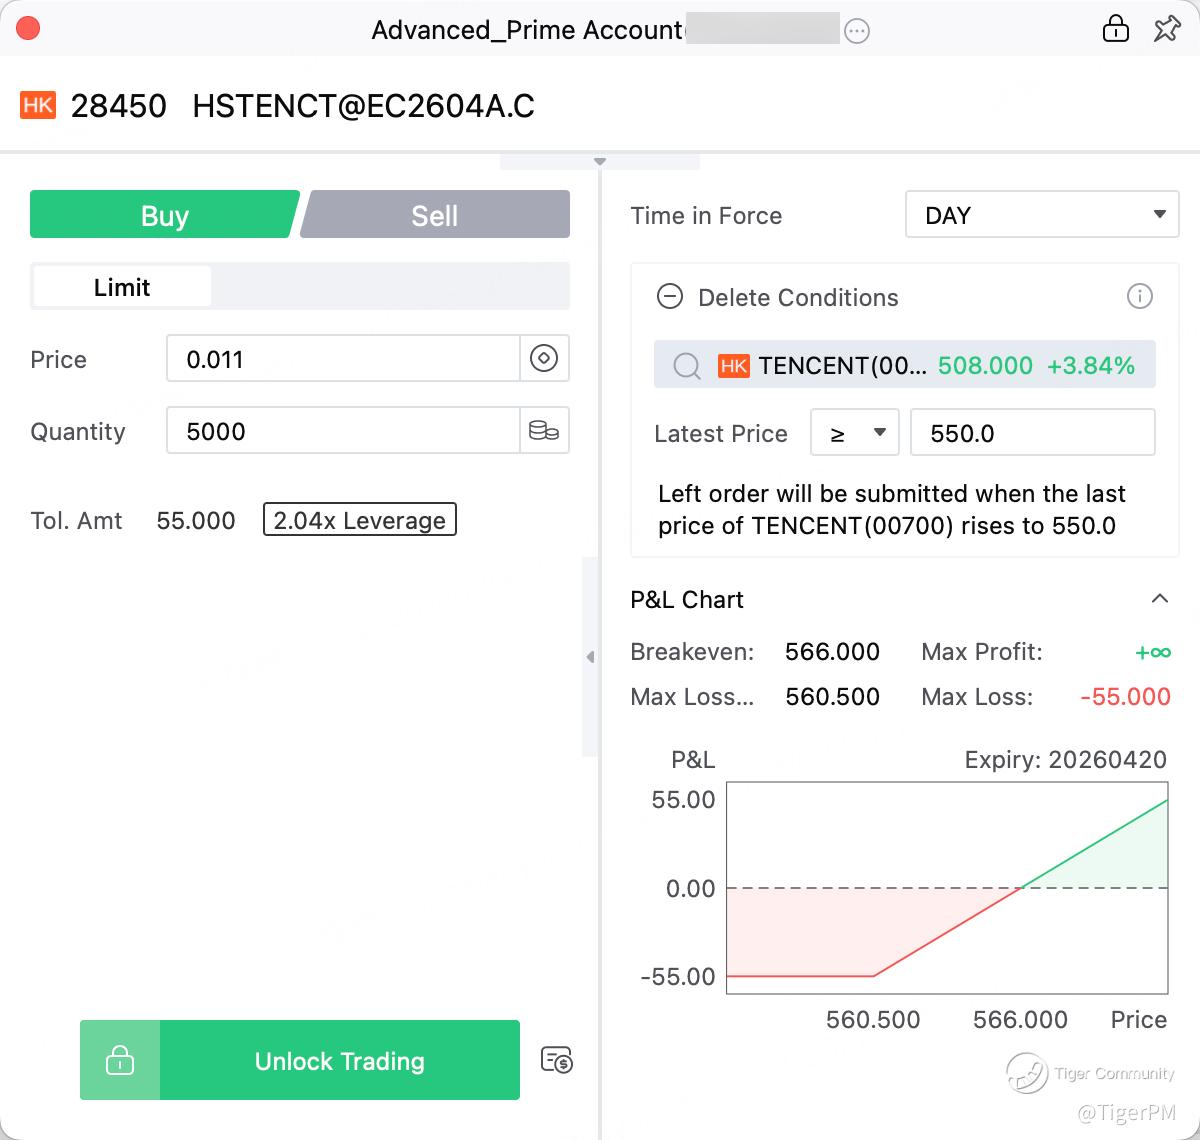
Task: Collapse right panel with left arrow handle
Action: pyautogui.click(x=590, y=657)
